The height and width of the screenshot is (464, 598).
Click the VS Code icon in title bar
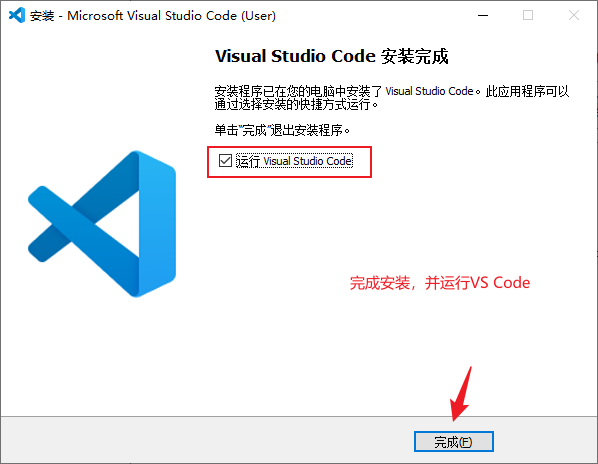(x=16, y=15)
